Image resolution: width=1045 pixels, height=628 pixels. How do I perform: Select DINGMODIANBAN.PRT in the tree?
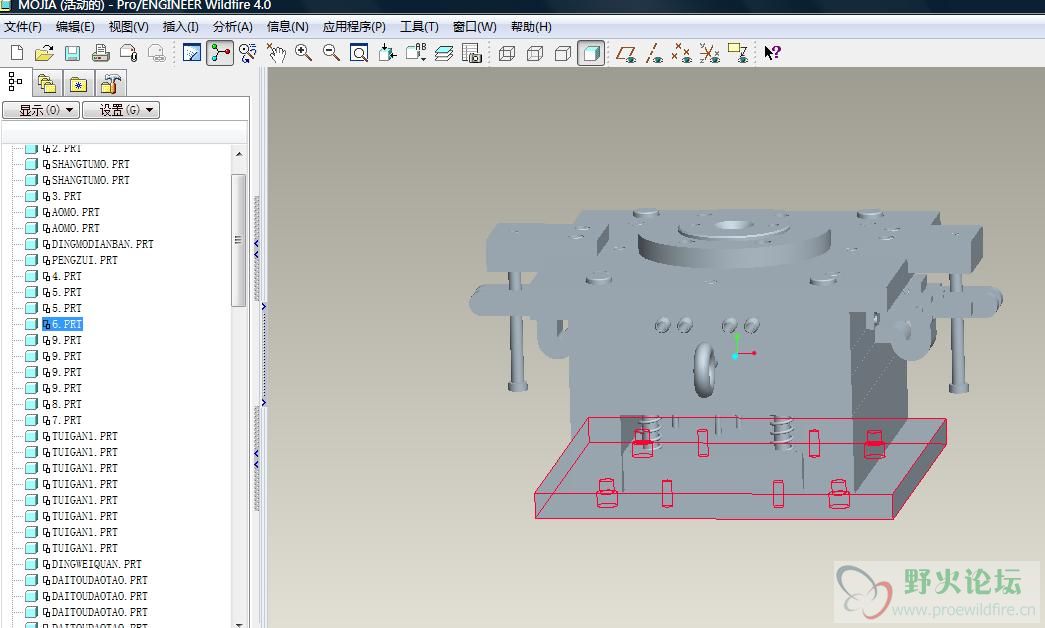(103, 244)
